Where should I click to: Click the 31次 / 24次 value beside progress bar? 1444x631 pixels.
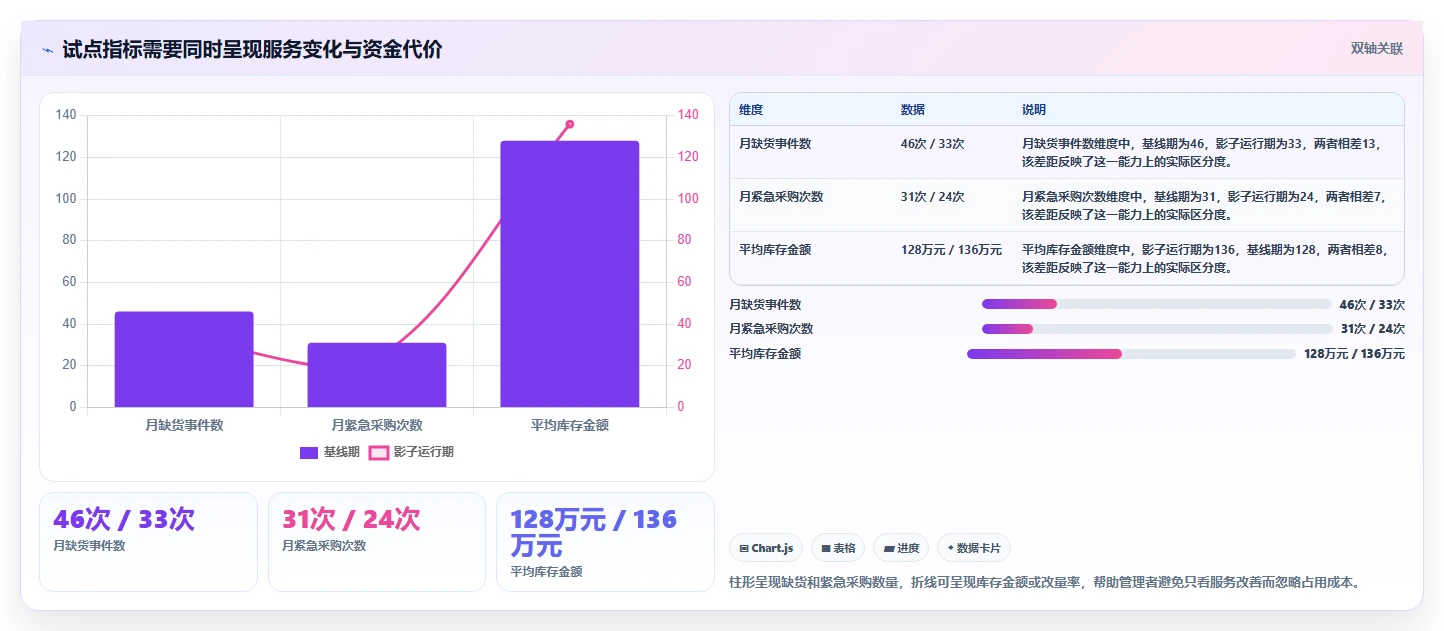pos(1372,329)
